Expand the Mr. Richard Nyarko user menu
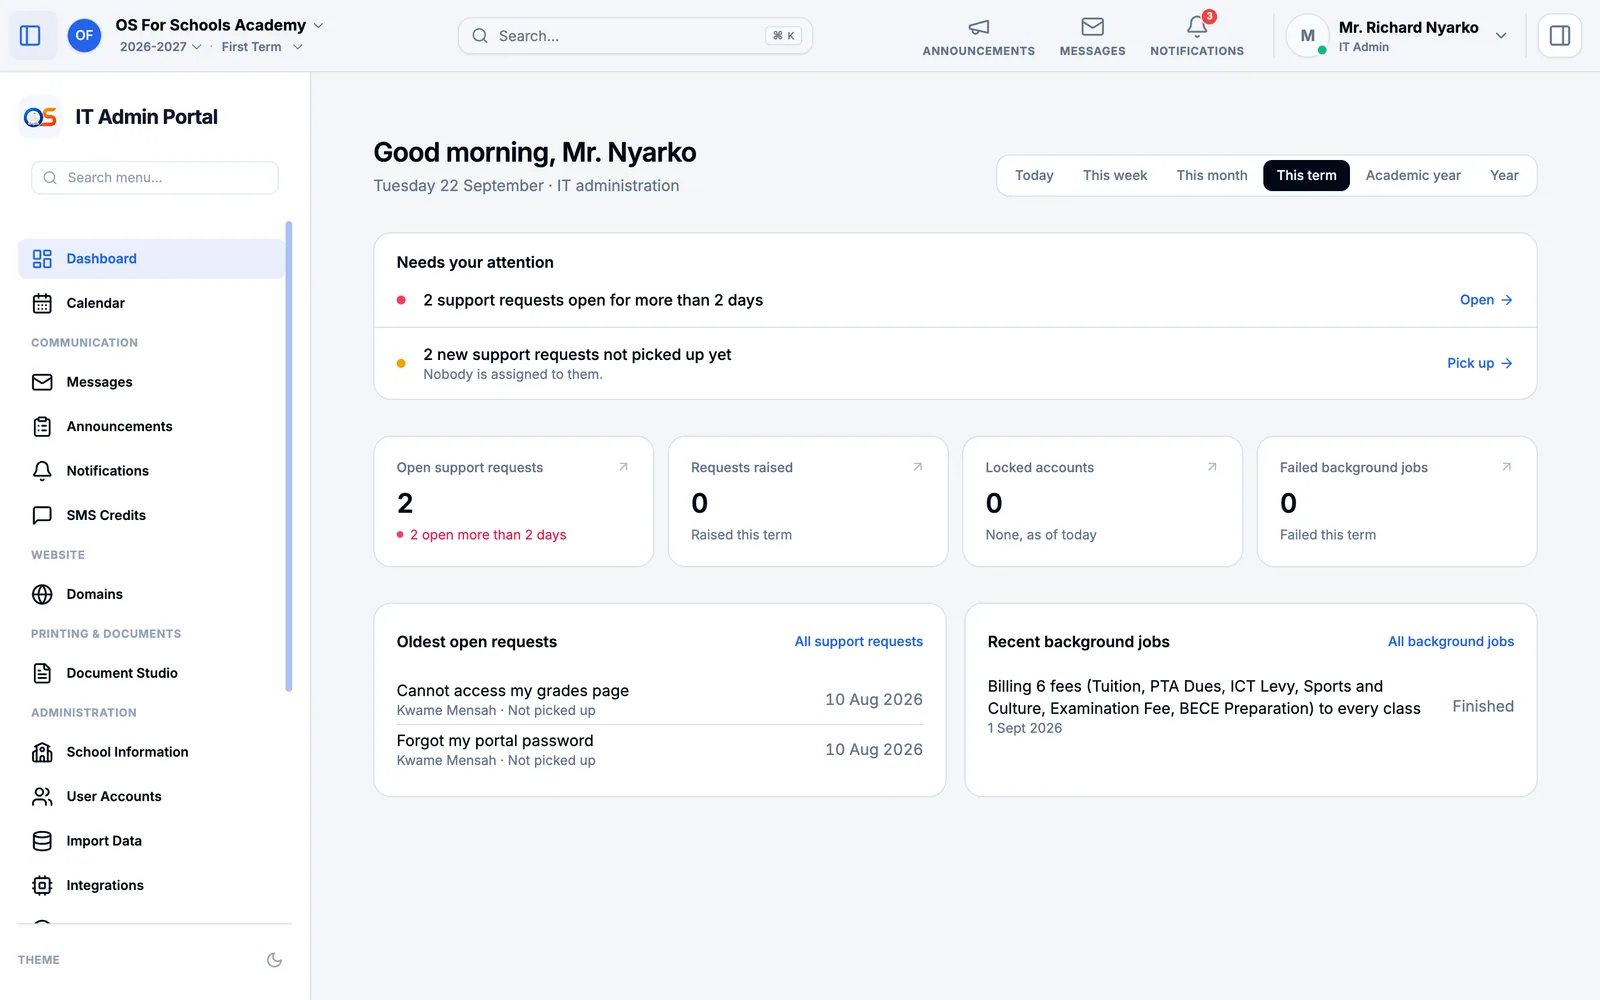The width and height of the screenshot is (1600, 1000). click(1398, 36)
